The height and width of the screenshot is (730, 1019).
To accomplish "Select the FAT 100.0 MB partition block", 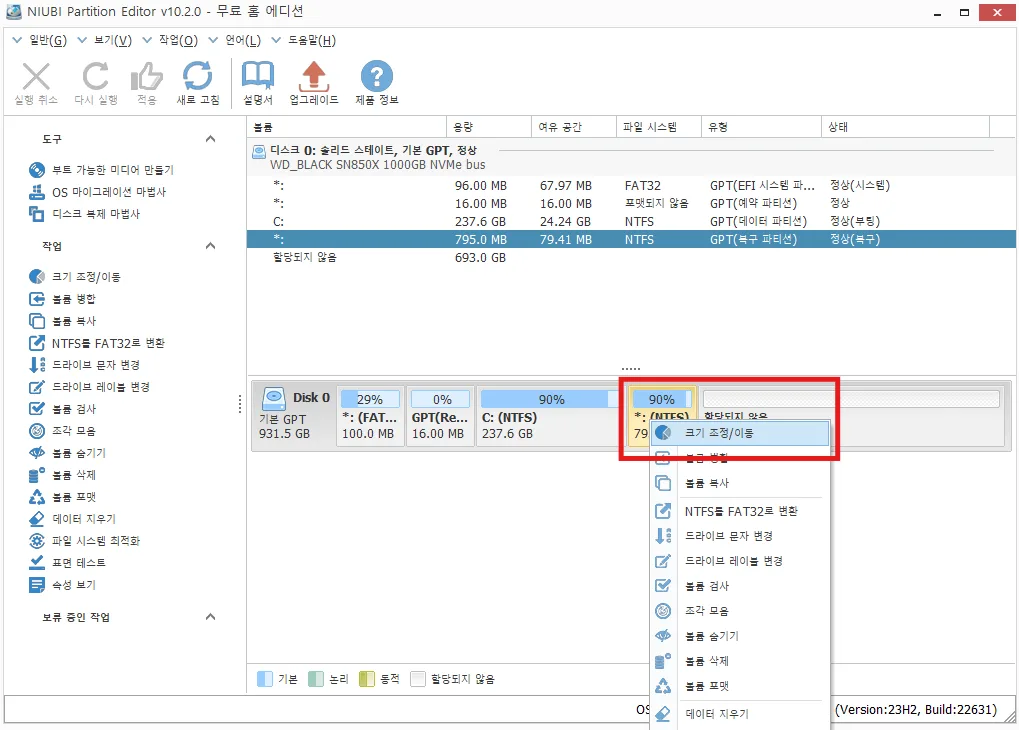I will click(369, 416).
